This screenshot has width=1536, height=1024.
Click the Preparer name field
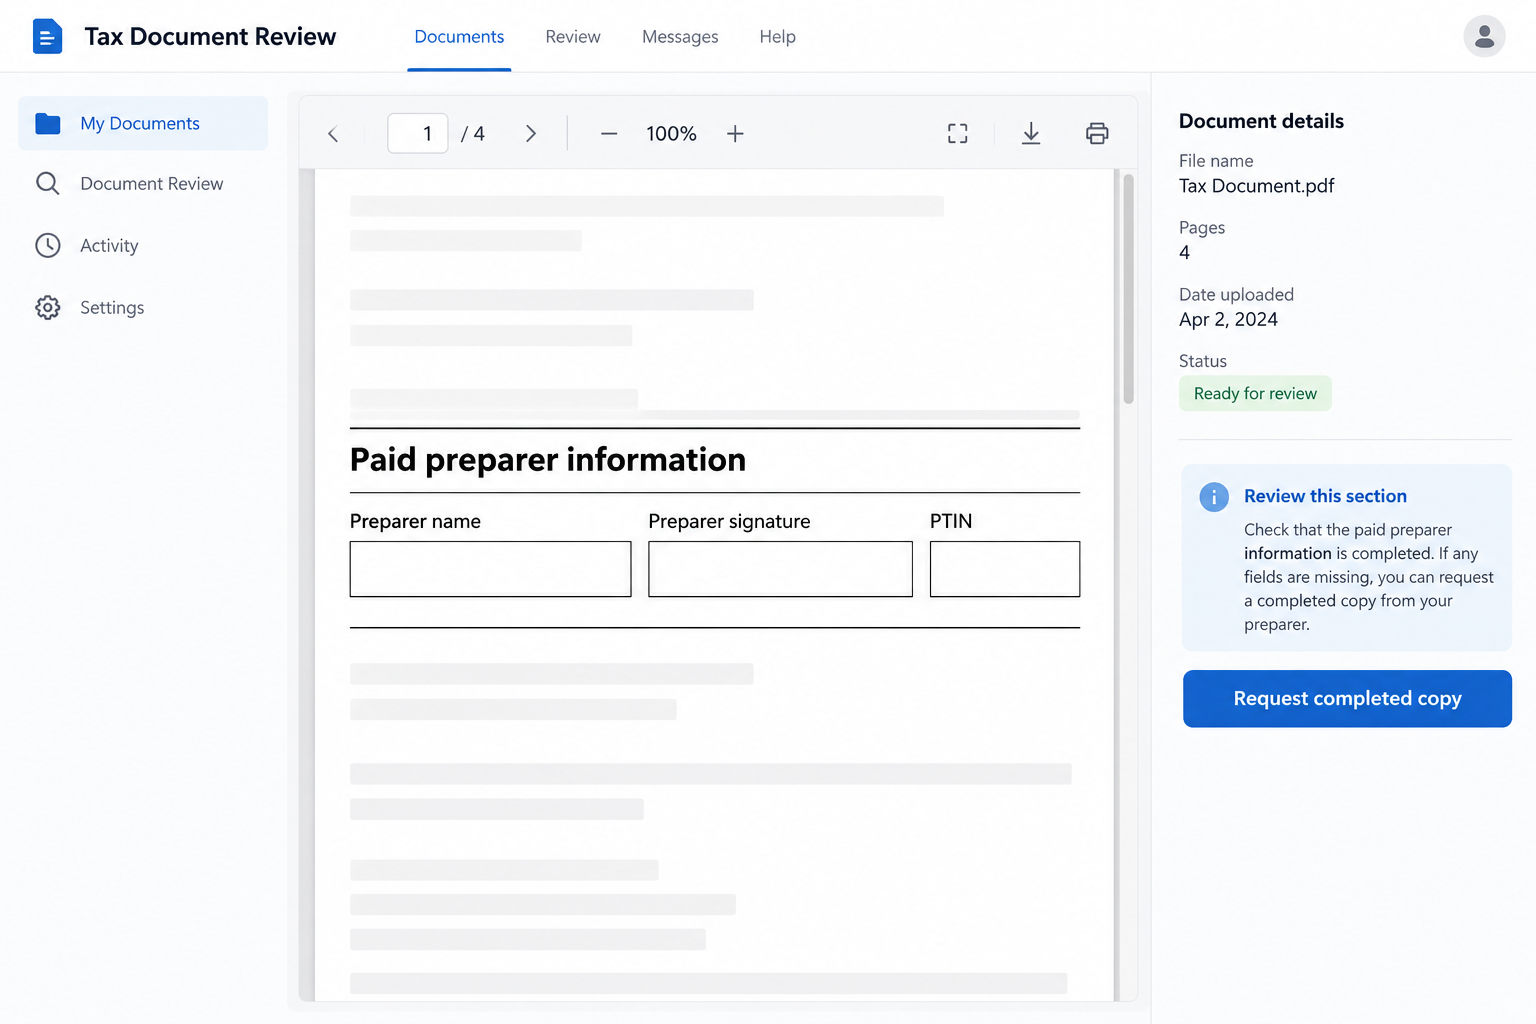[x=490, y=569]
